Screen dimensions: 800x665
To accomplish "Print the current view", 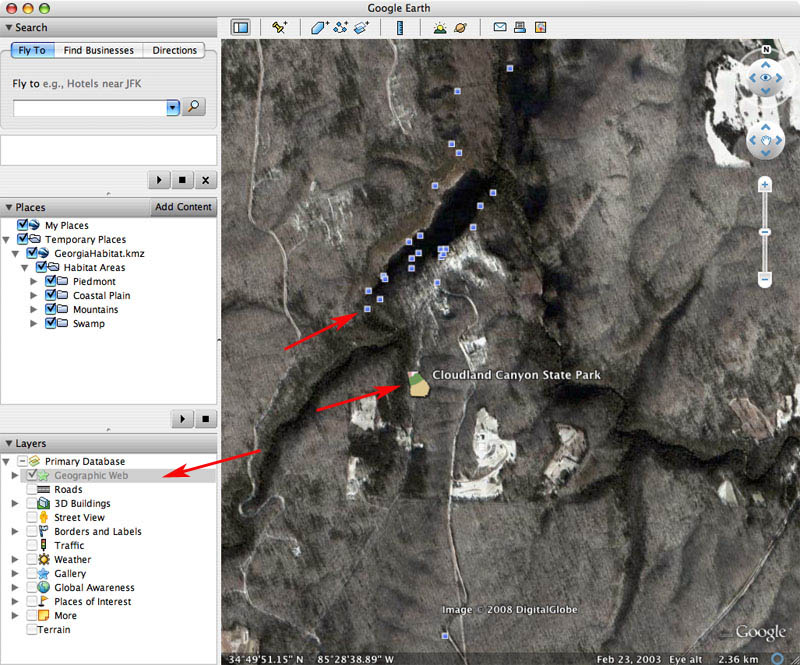I will [520, 27].
